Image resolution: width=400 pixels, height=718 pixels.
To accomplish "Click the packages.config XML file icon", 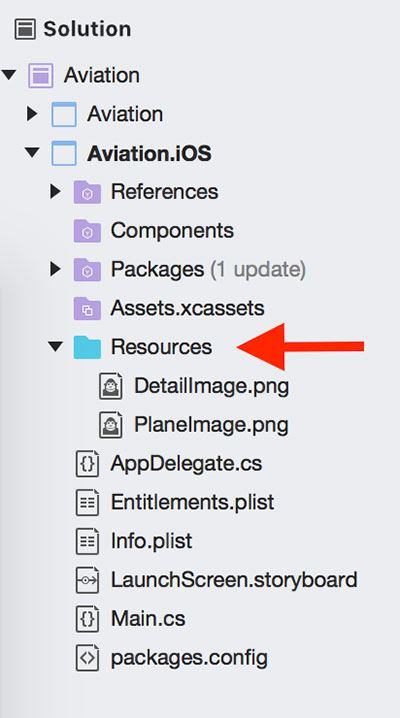I will [x=87, y=658].
